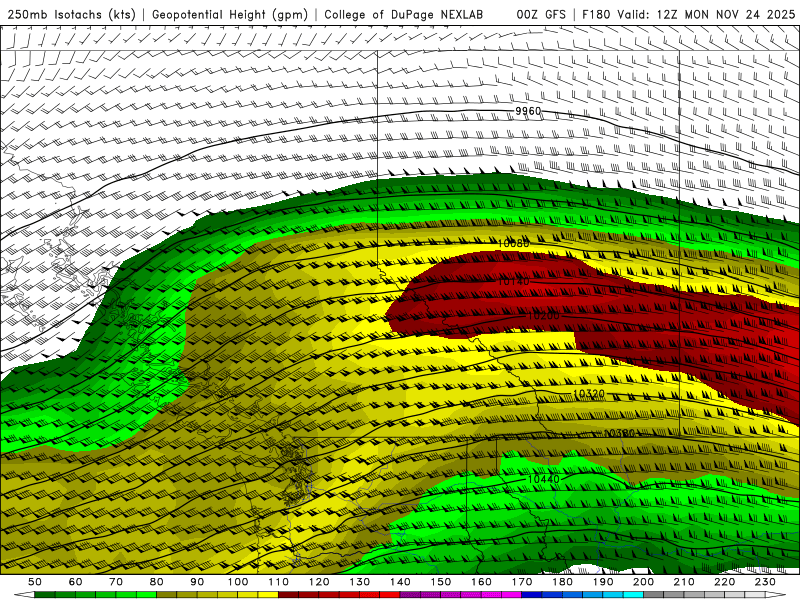Click the 9960 height contour label
This screenshot has height=600, width=800.
tap(528, 111)
